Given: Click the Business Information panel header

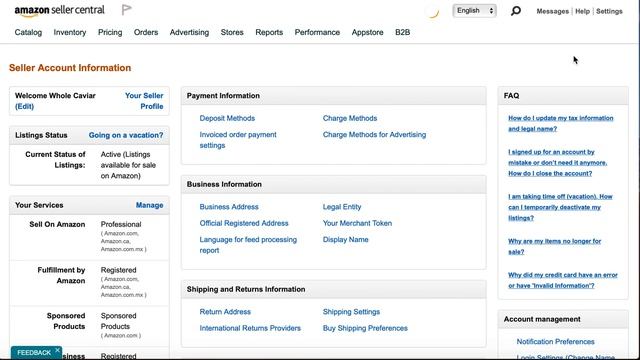Looking at the screenshot, I should [333, 184].
